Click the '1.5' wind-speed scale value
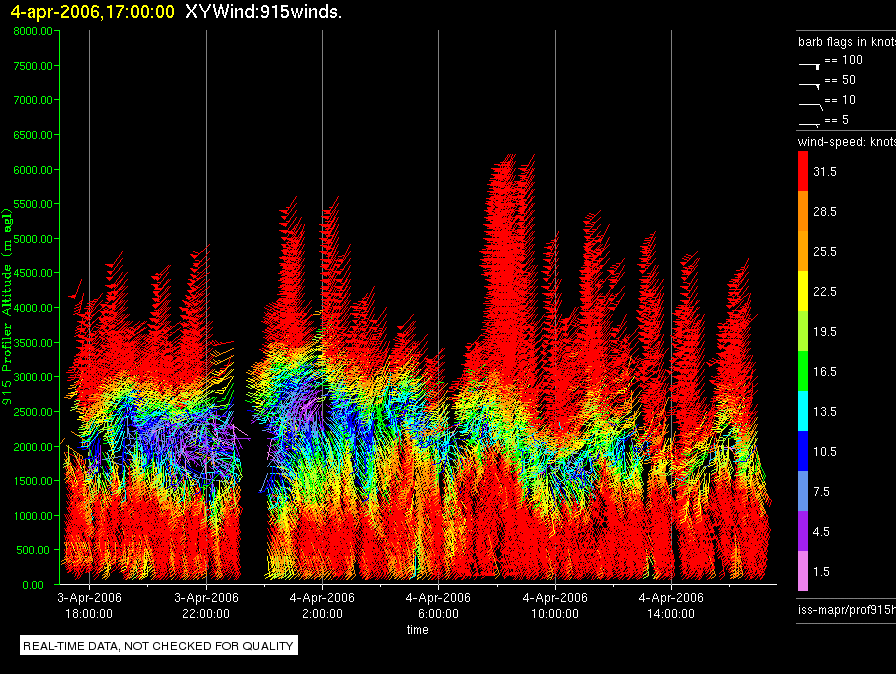The height and width of the screenshot is (674, 896). coord(821,571)
